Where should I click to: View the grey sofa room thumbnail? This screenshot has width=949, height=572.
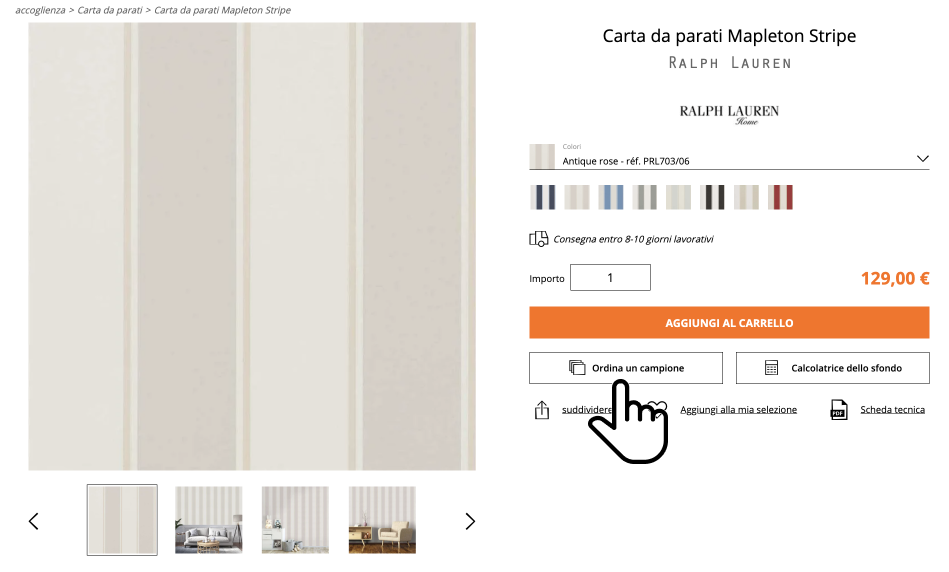[x=209, y=520]
